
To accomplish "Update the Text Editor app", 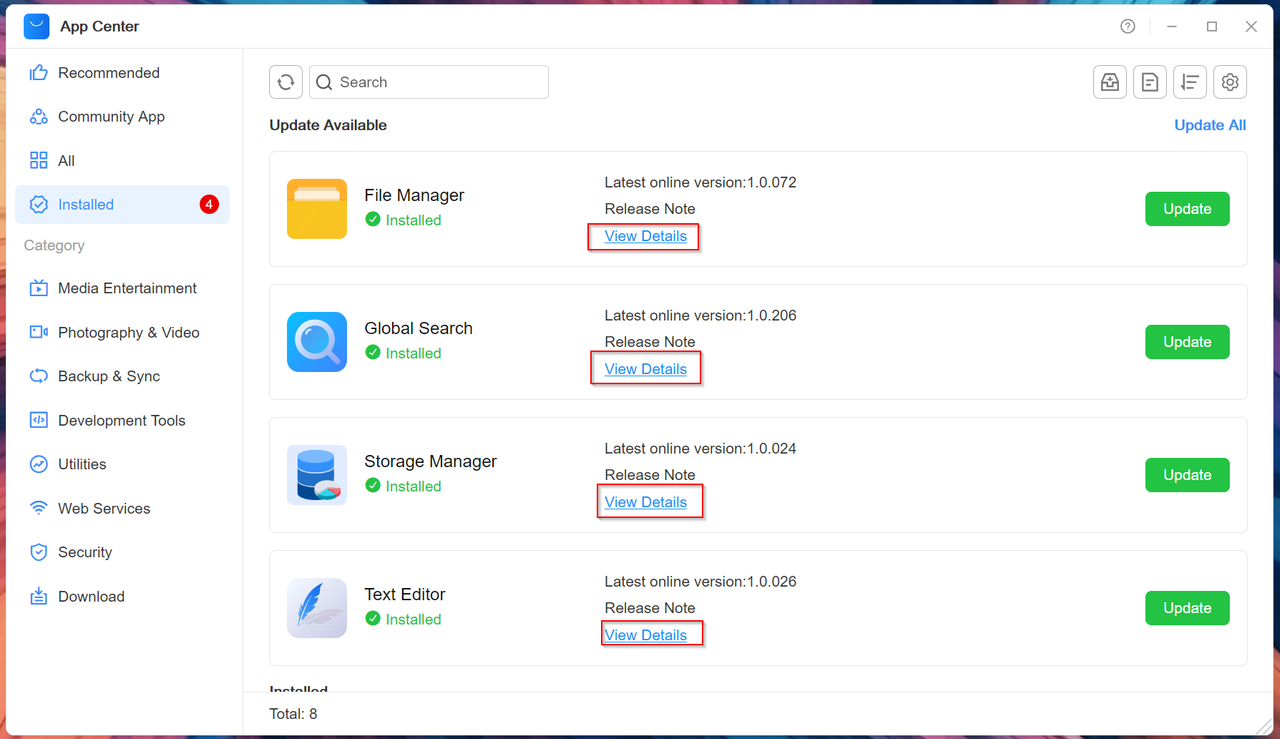I will tap(1187, 608).
